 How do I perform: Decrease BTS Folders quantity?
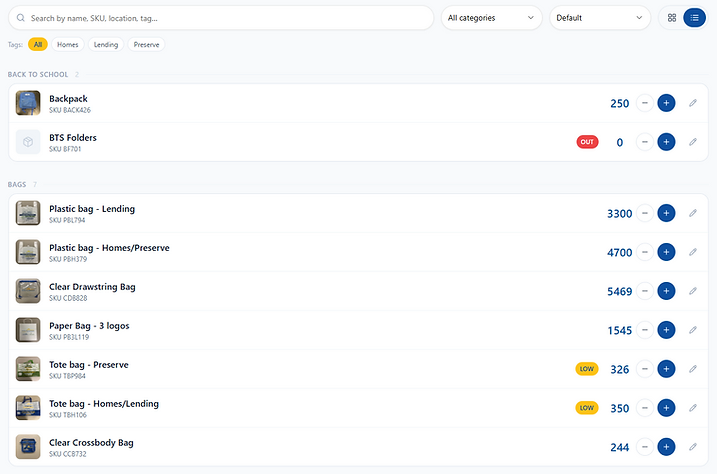coord(645,142)
